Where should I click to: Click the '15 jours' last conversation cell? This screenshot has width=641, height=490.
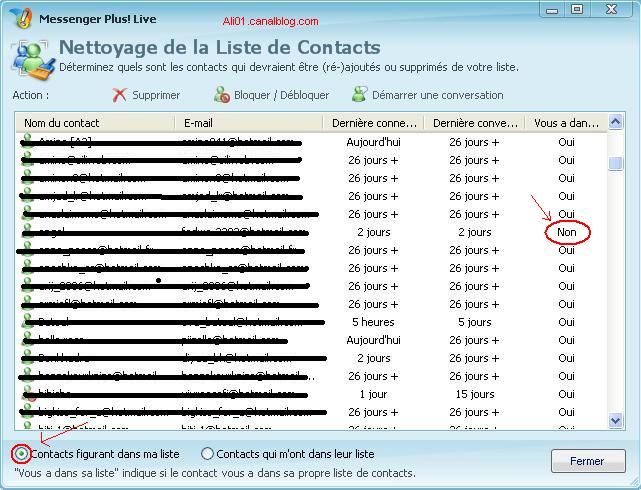[x=475, y=394]
